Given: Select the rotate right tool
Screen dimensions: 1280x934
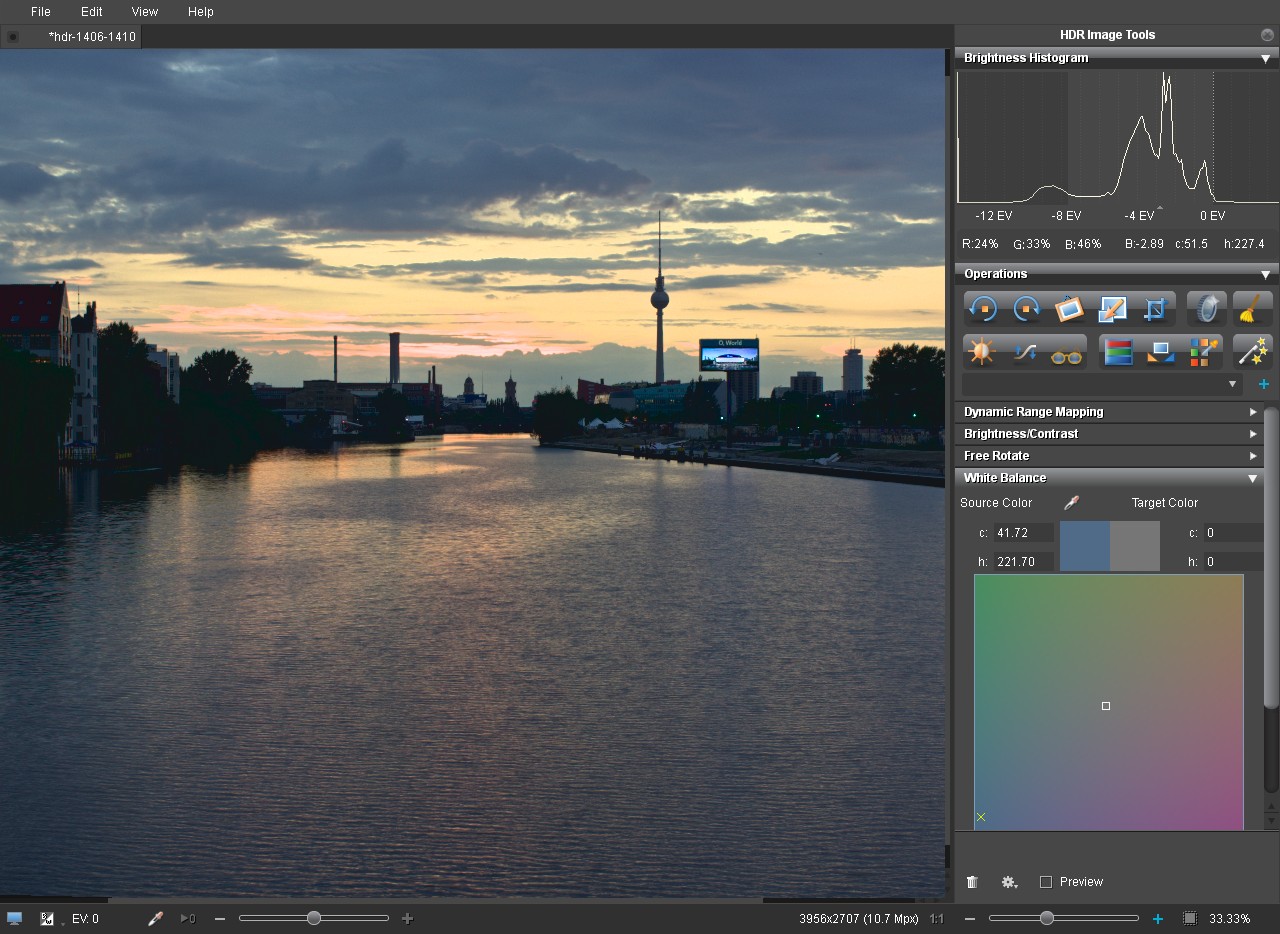Looking at the screenshot, I should tap(1025, 308).
